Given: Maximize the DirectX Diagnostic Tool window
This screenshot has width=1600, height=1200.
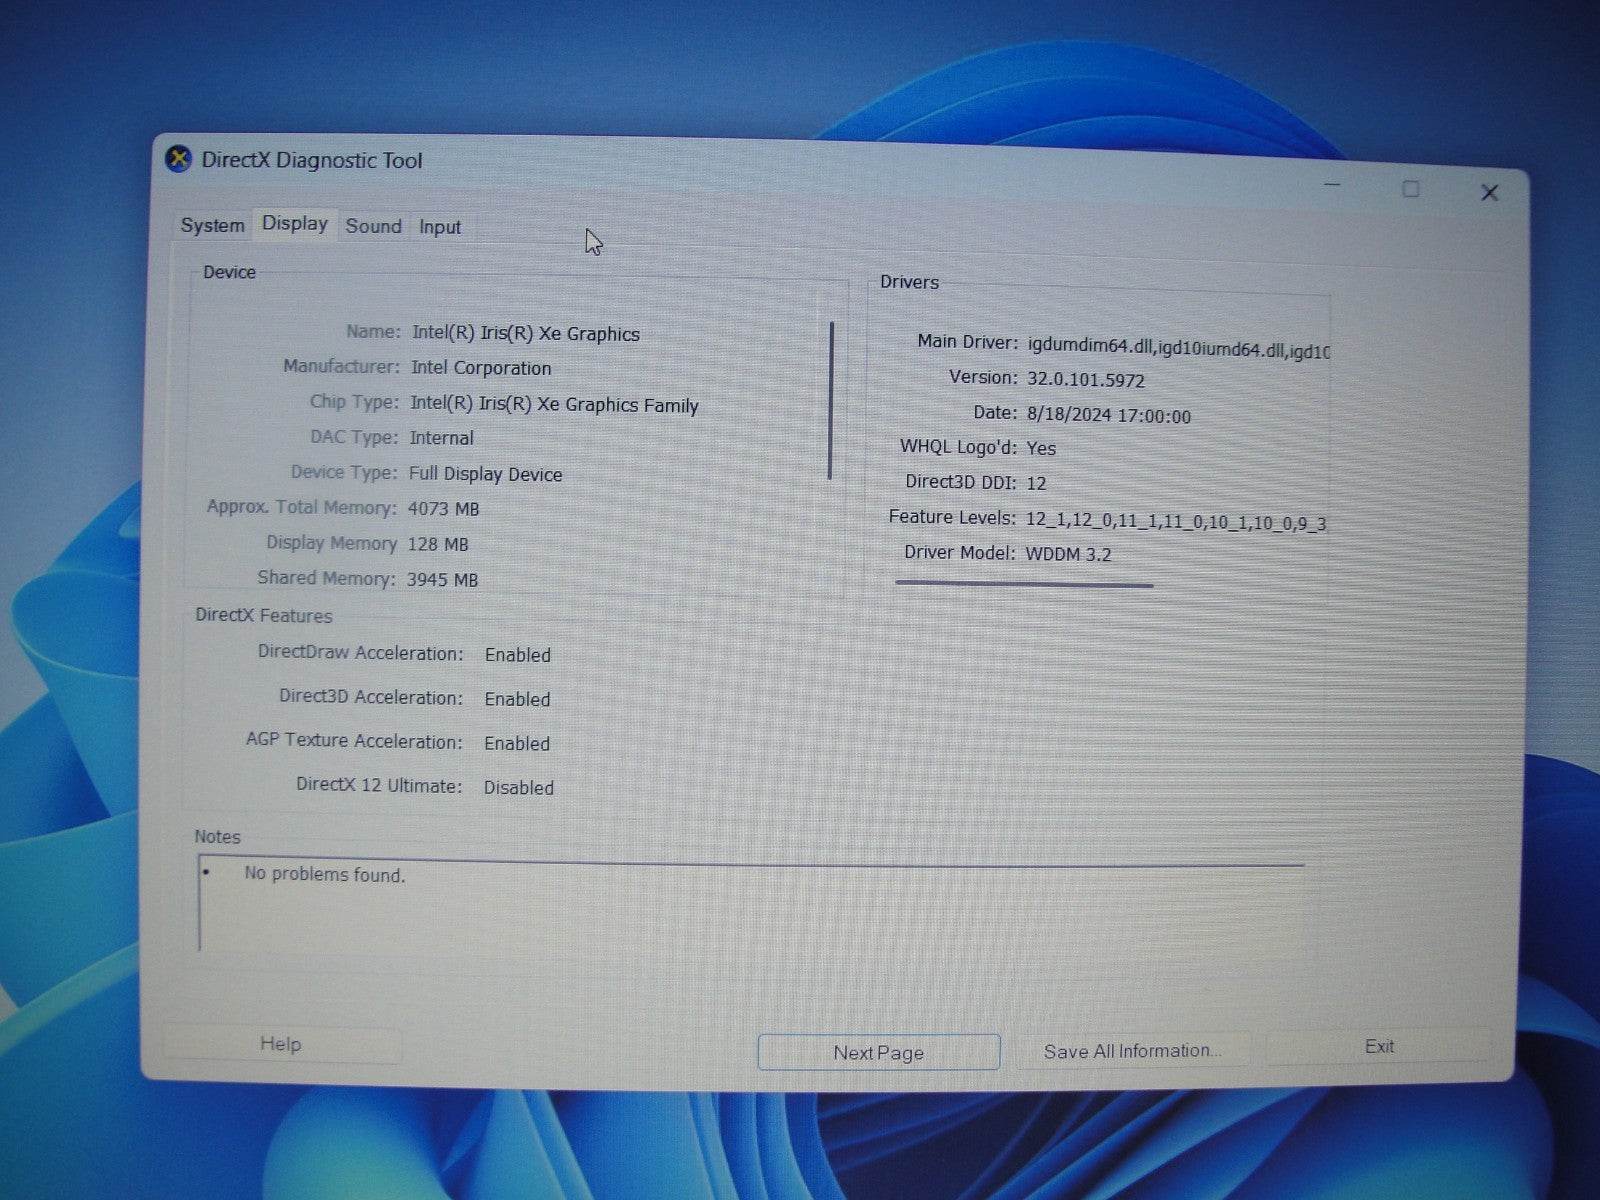Looking at the screenshot, I should click(x=1411, y=189).
